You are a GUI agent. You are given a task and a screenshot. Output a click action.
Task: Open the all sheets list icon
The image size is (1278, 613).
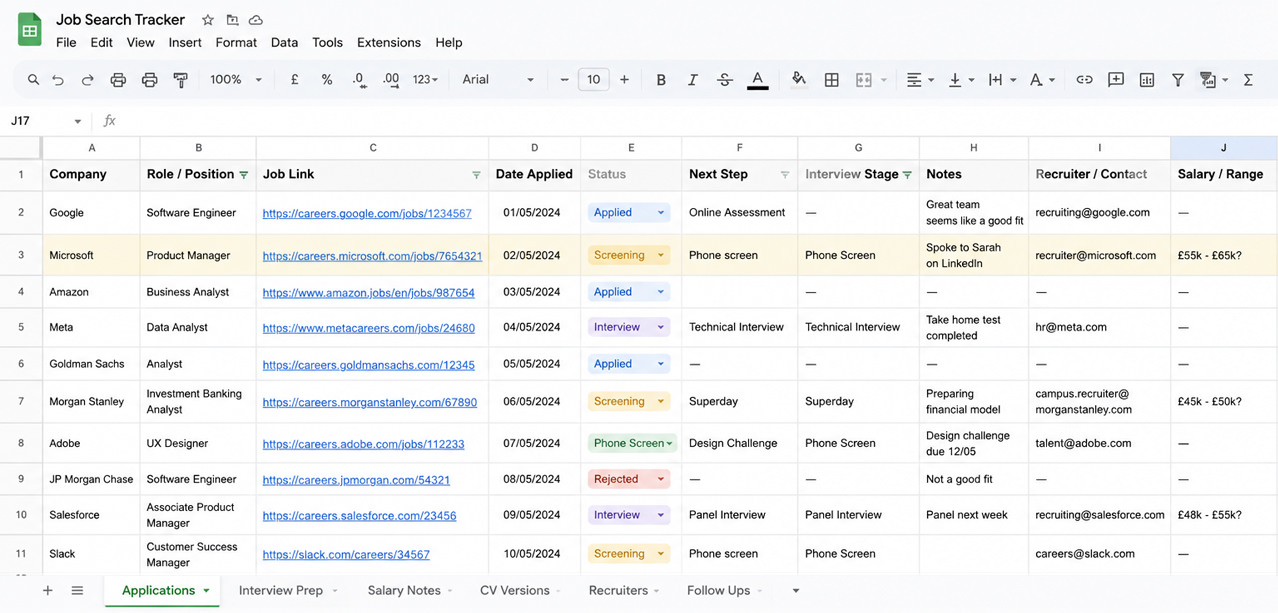pos(77,591)
